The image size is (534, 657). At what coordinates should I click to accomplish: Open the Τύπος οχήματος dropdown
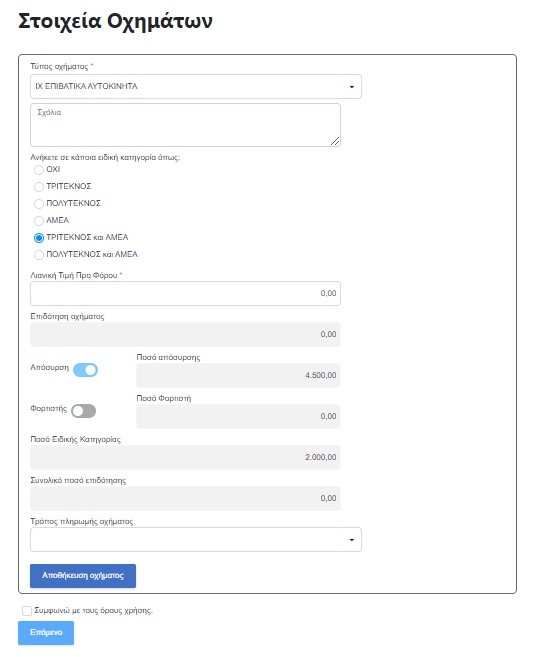[196, 87]
